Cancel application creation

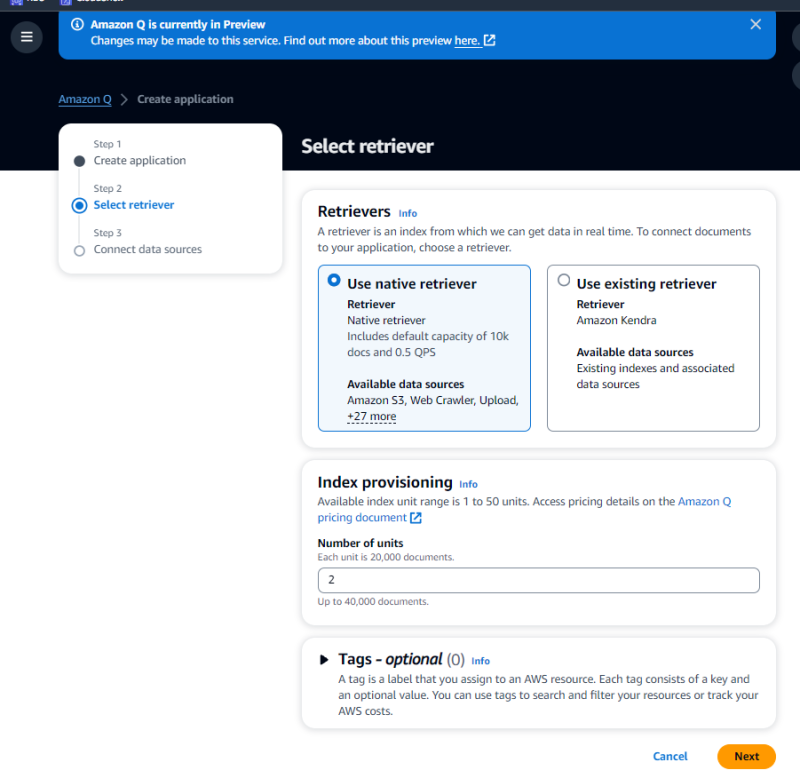pos(670,756)
